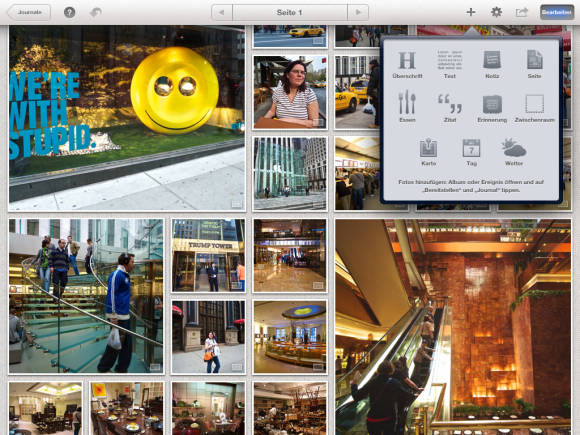Go back to Journale
Viewport: 580px width, 435px height.
pos(29,12)
